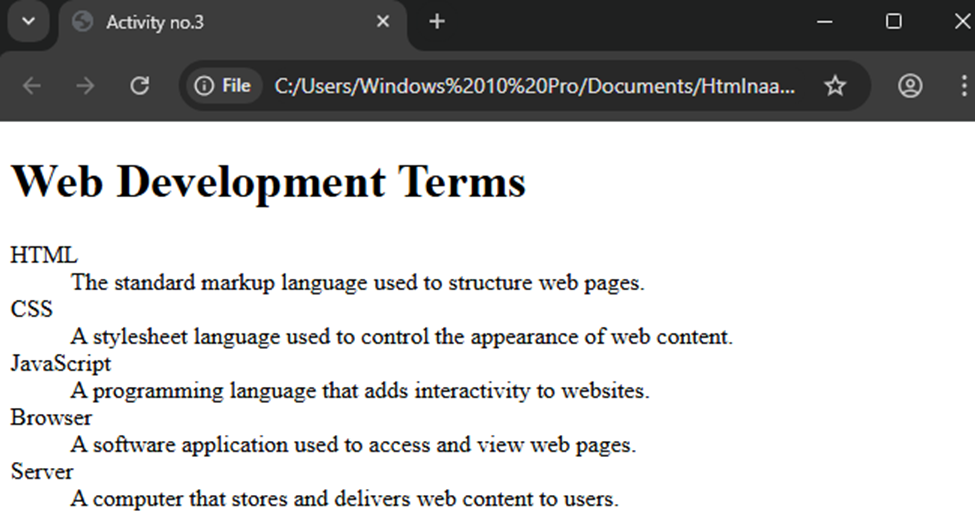This screenshot has width=975, height=521.
Task: Bookmark this page with the star icon
Action: (835, 86)
